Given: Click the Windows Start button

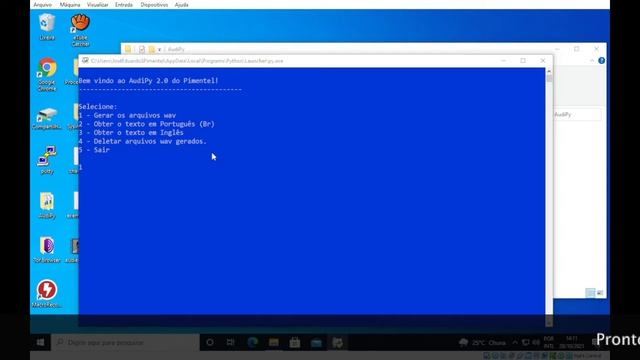Looking at the screenshot, I should pos(40,342).
